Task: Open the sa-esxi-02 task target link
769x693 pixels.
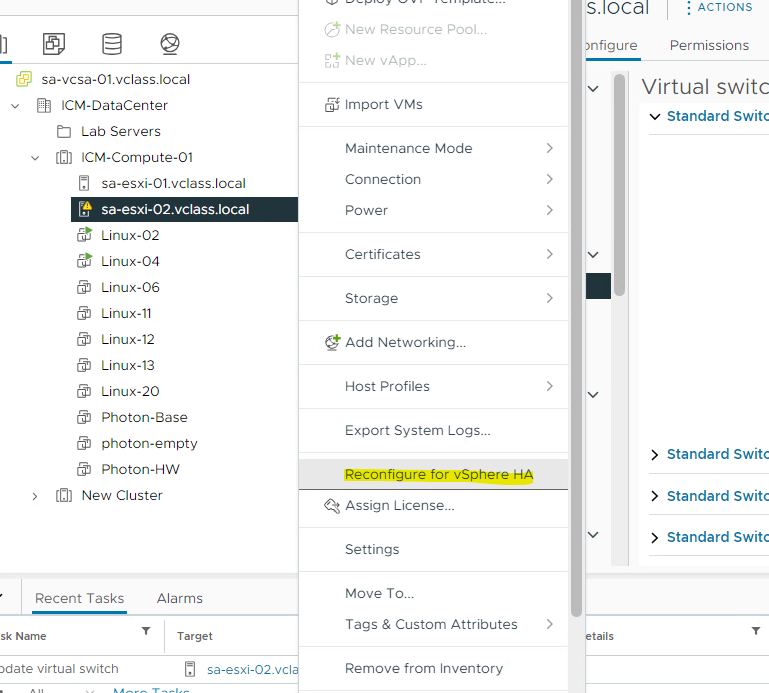Action: [x=252, y=669]
